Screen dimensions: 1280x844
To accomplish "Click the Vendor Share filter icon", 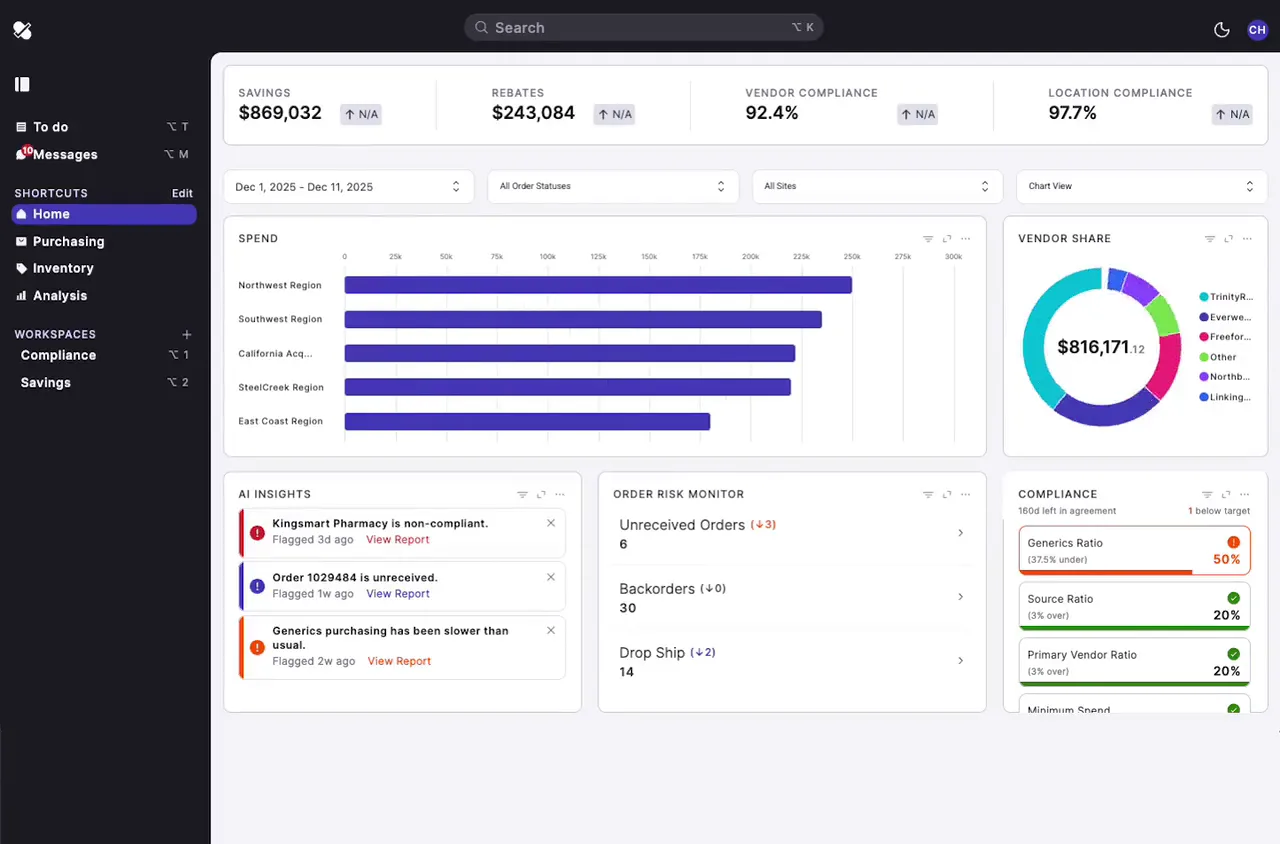I will [1210, 239].
